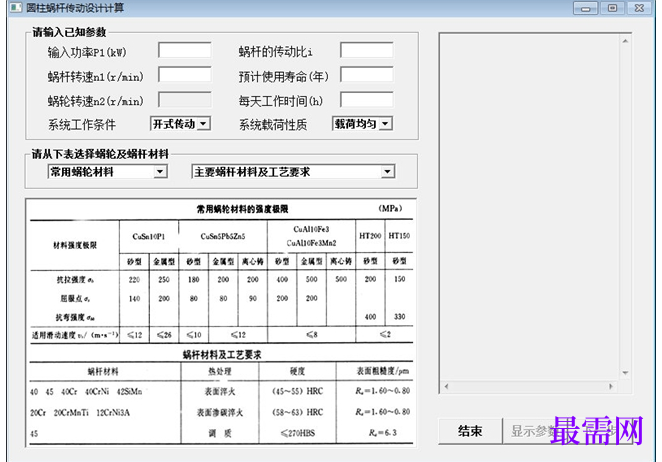Click the 系统工作条件 label
Viewport: 662px width, 462px height.
coord(81,125)
